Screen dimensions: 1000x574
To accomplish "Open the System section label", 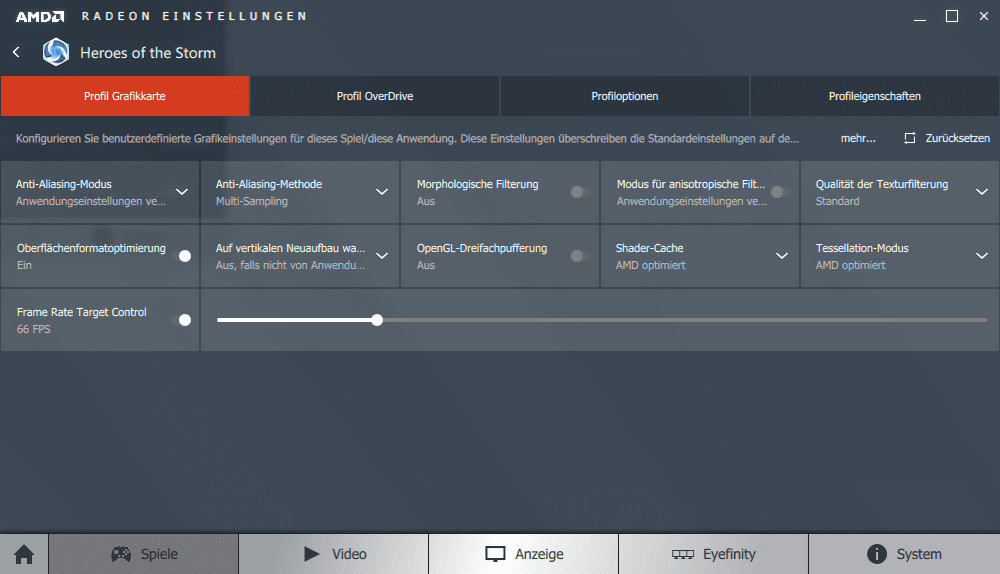I will [x=919, y=554].
